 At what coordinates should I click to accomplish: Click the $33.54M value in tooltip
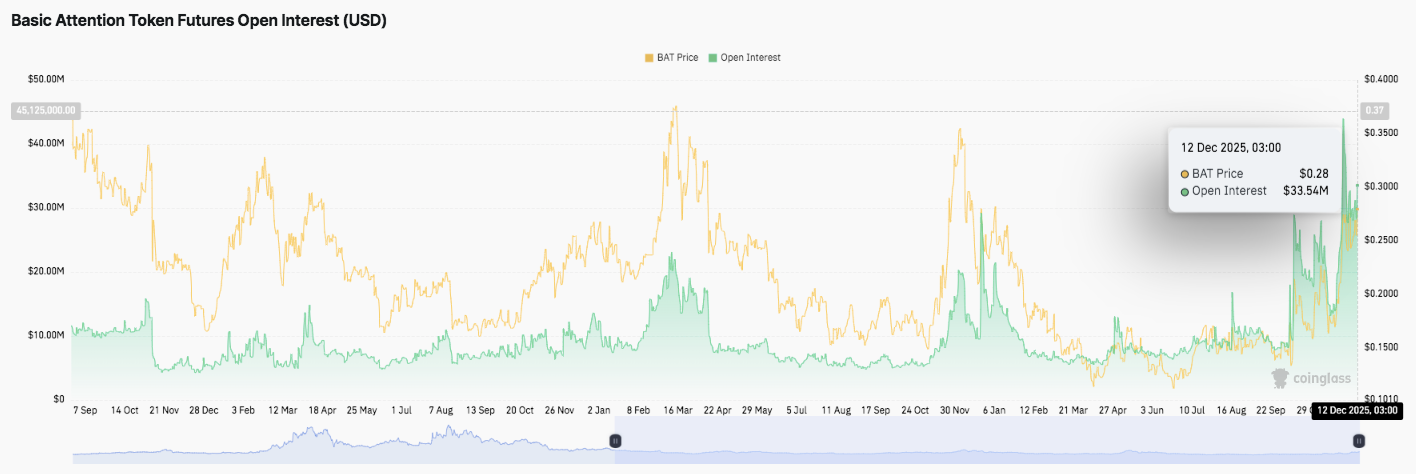(x=1305, y=191)
